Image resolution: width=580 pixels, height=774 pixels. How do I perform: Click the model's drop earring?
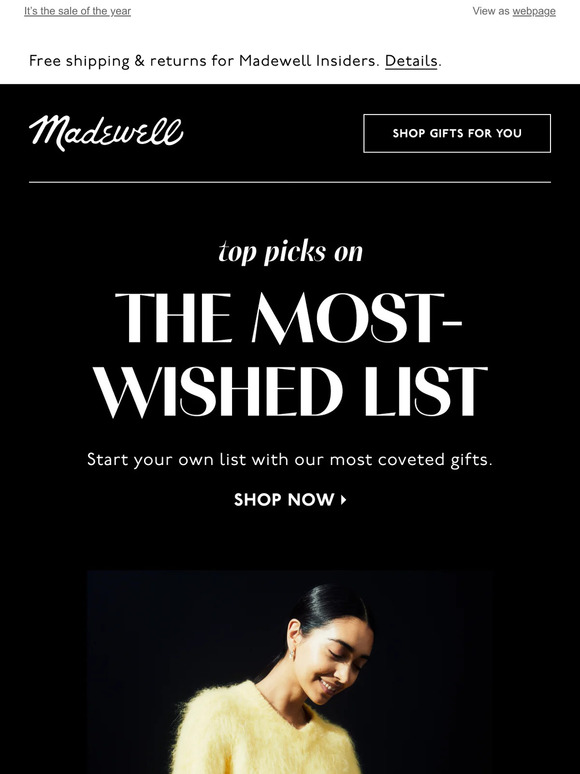292,655
